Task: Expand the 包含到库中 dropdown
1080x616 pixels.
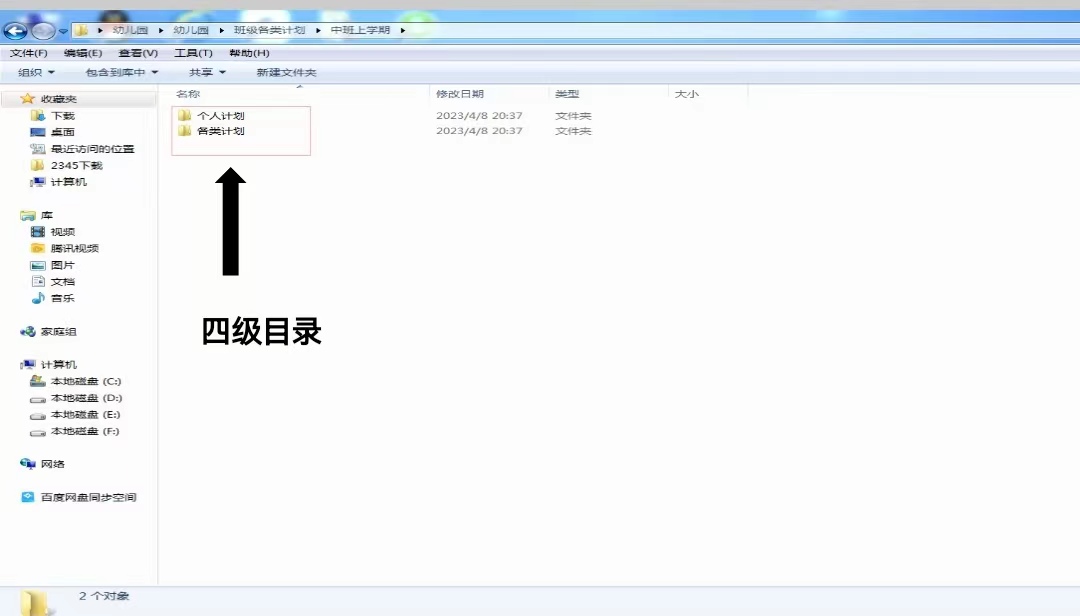Action: click(121, 72)
